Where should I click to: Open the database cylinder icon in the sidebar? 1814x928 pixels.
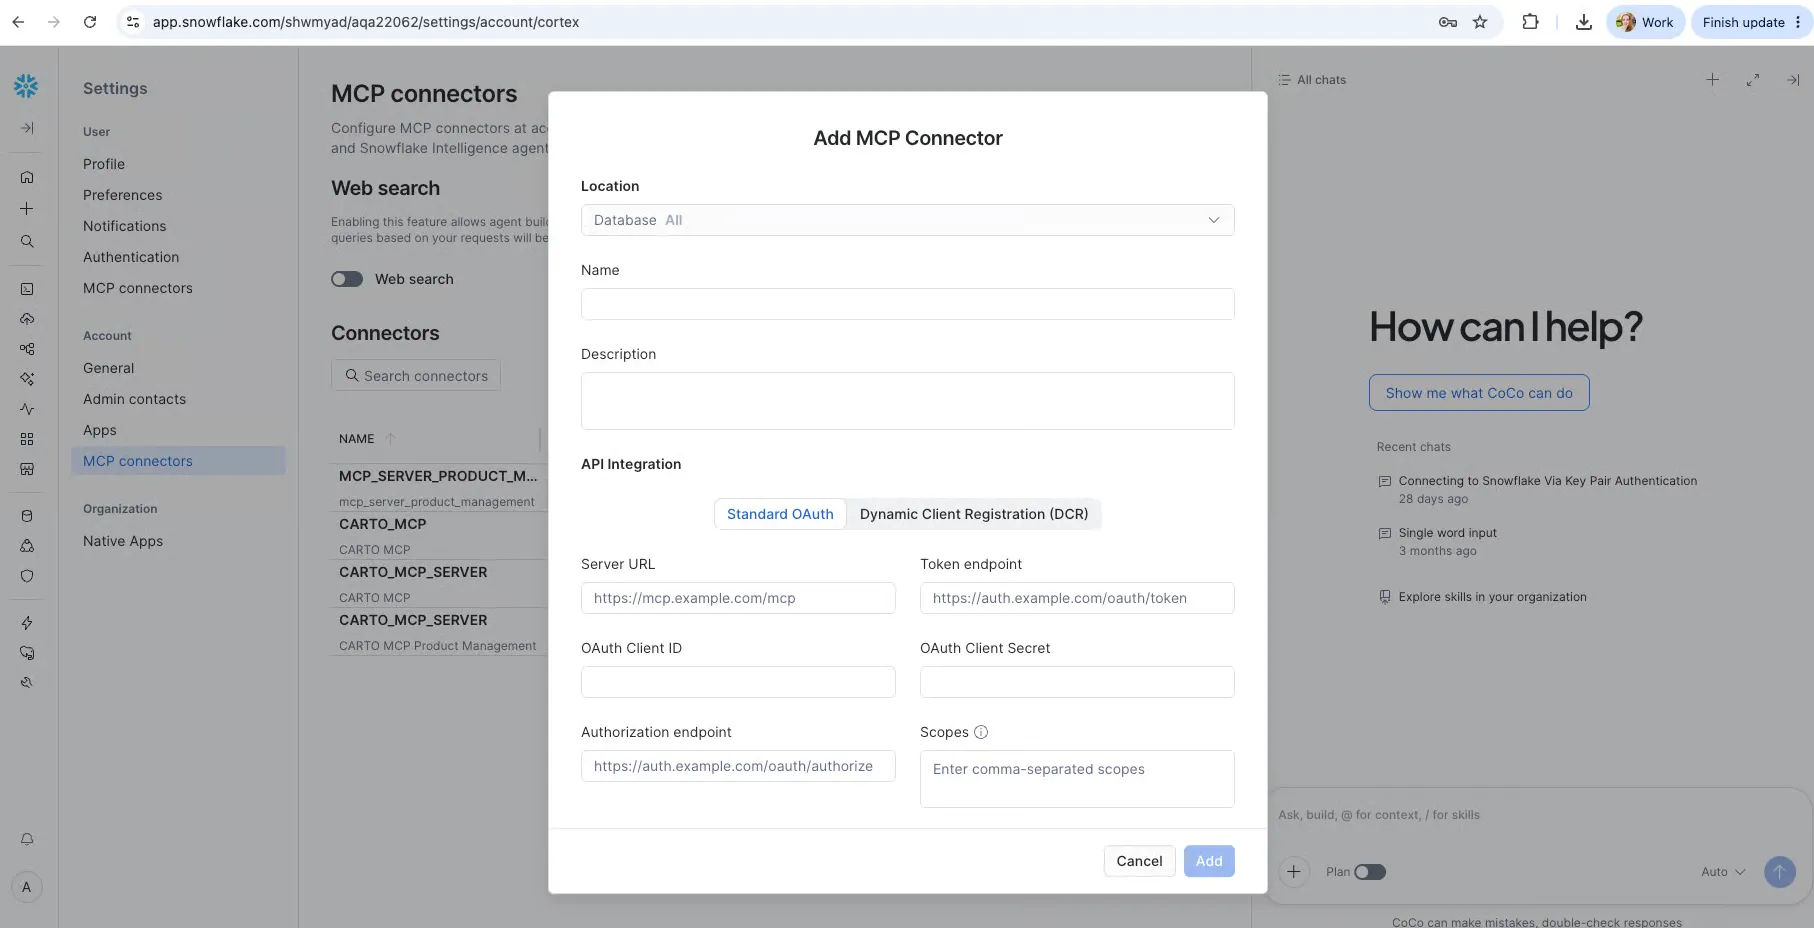(27, 516)
